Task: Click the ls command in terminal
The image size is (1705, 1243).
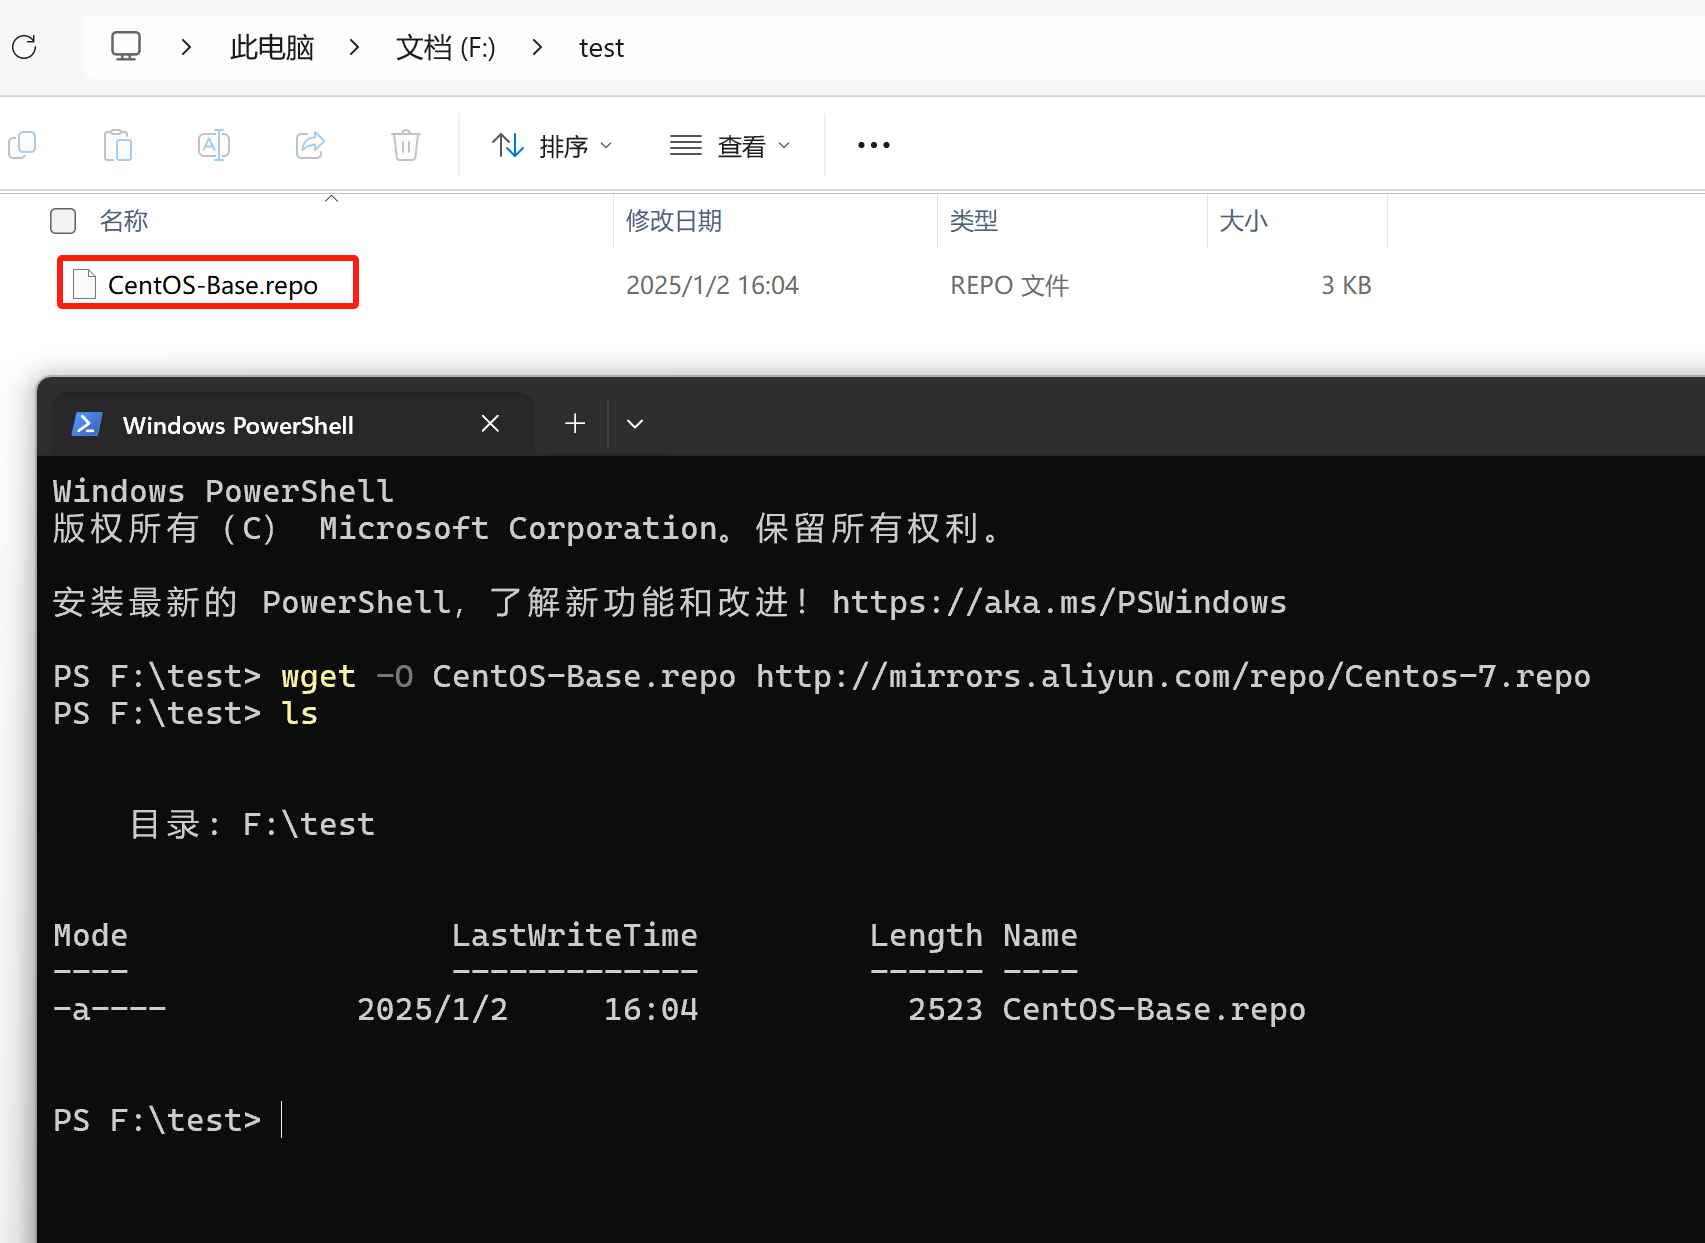Action: tap(299, 714)
